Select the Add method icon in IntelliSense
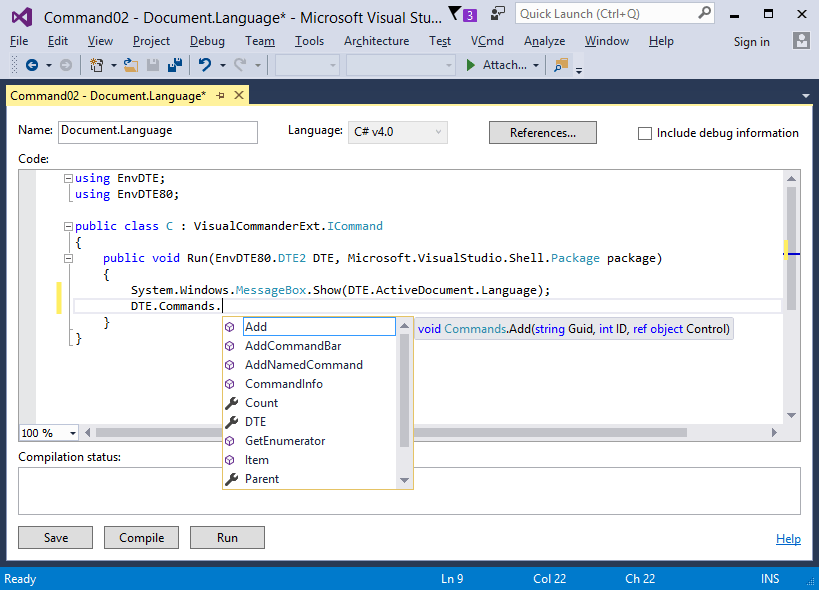The height and width of the screenshot is (590, 819). pyautogui.click(x=230, y=327)
